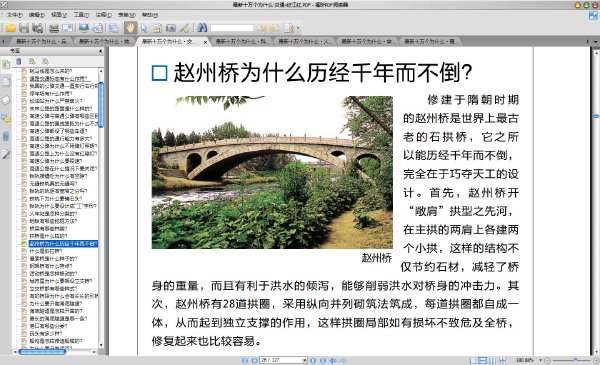The height and width of the screenshot is (365, 600).
Task: Click the delete bookmark trash icon
Action: (x=19, y=61)
